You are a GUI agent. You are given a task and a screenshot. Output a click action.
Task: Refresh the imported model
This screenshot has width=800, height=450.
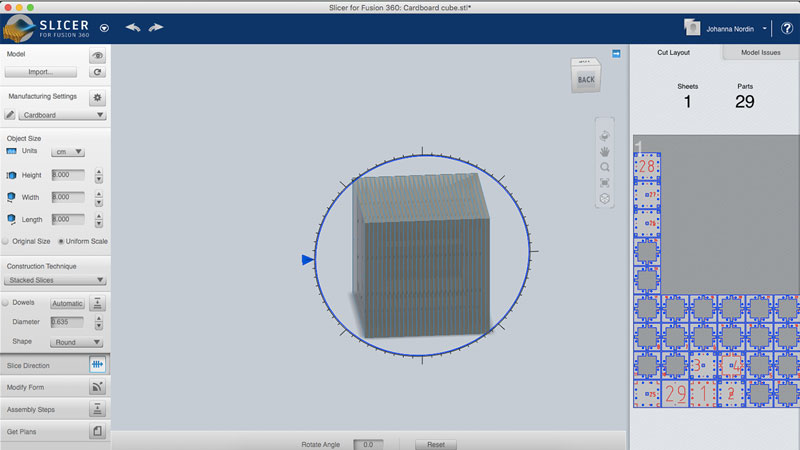point(97,72)
